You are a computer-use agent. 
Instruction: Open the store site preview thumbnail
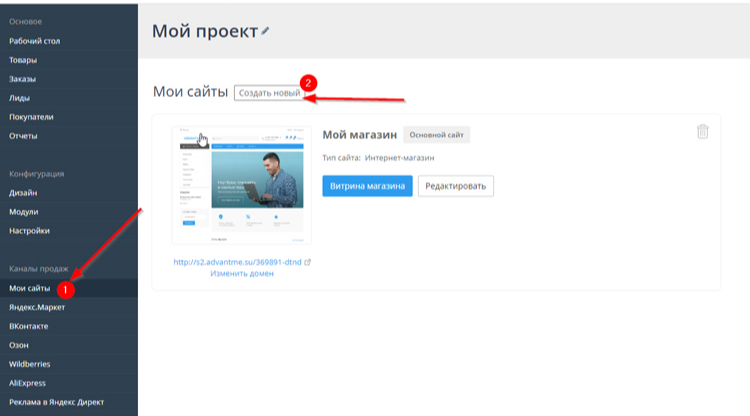point(241,185)
